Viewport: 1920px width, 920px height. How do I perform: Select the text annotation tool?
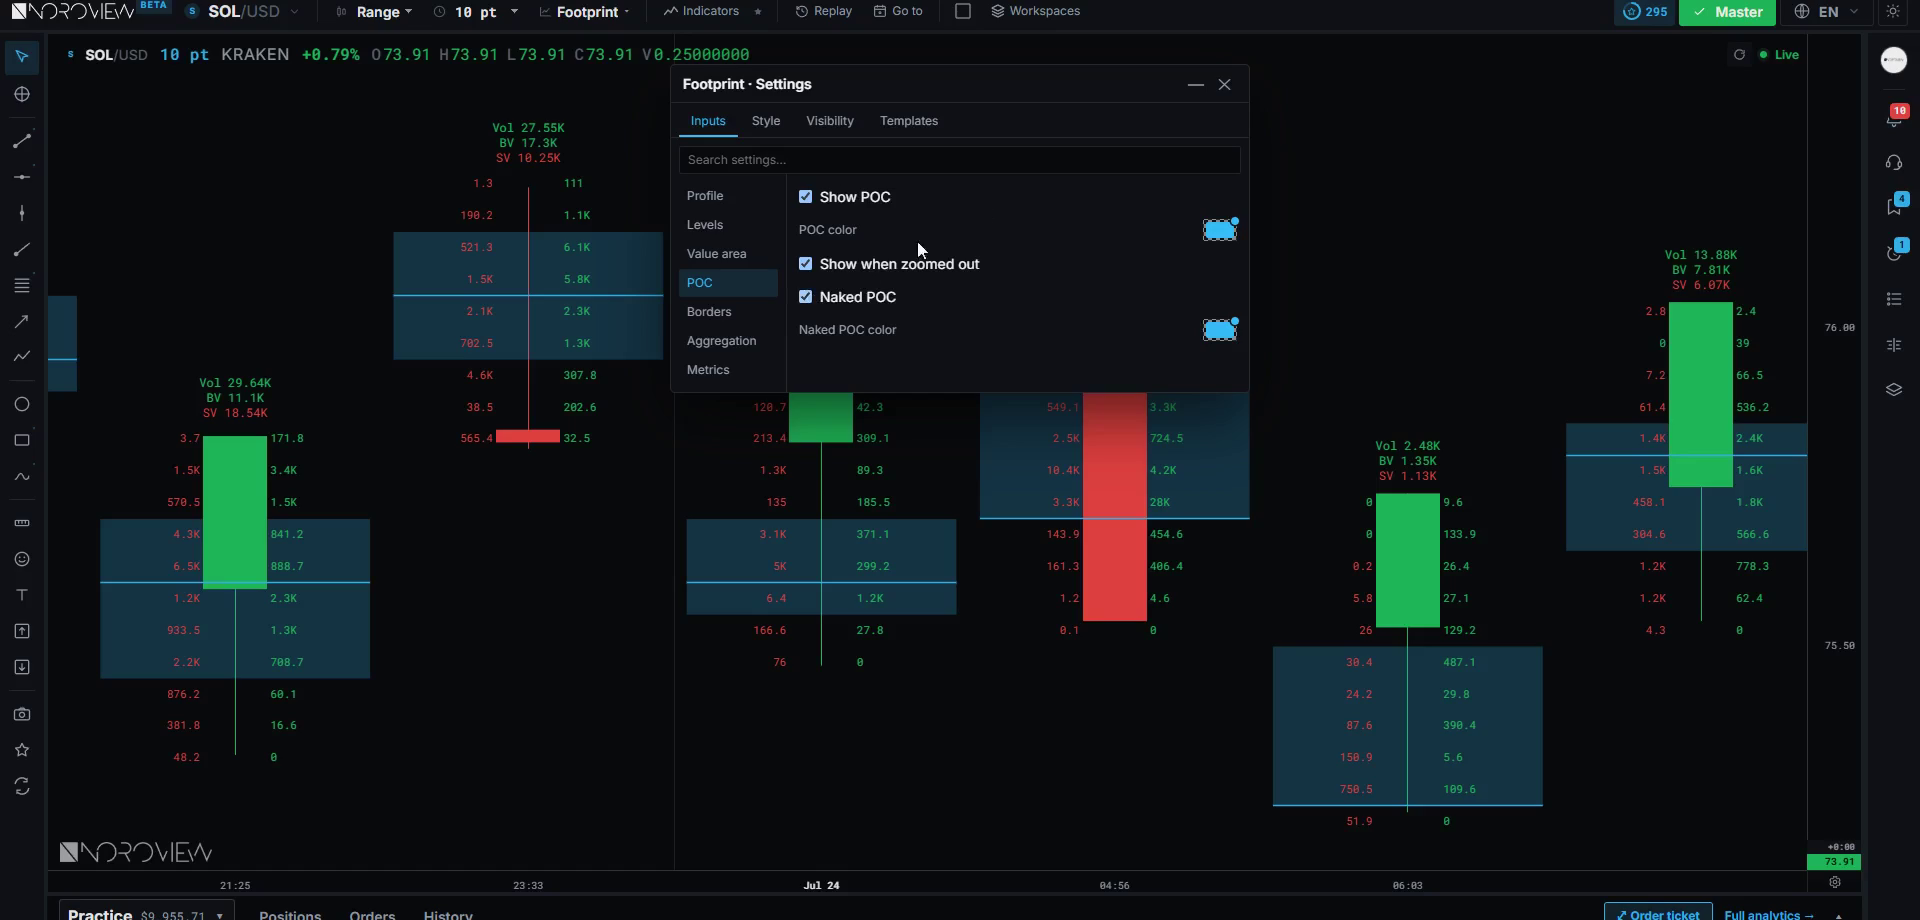[x=21, y=595]
